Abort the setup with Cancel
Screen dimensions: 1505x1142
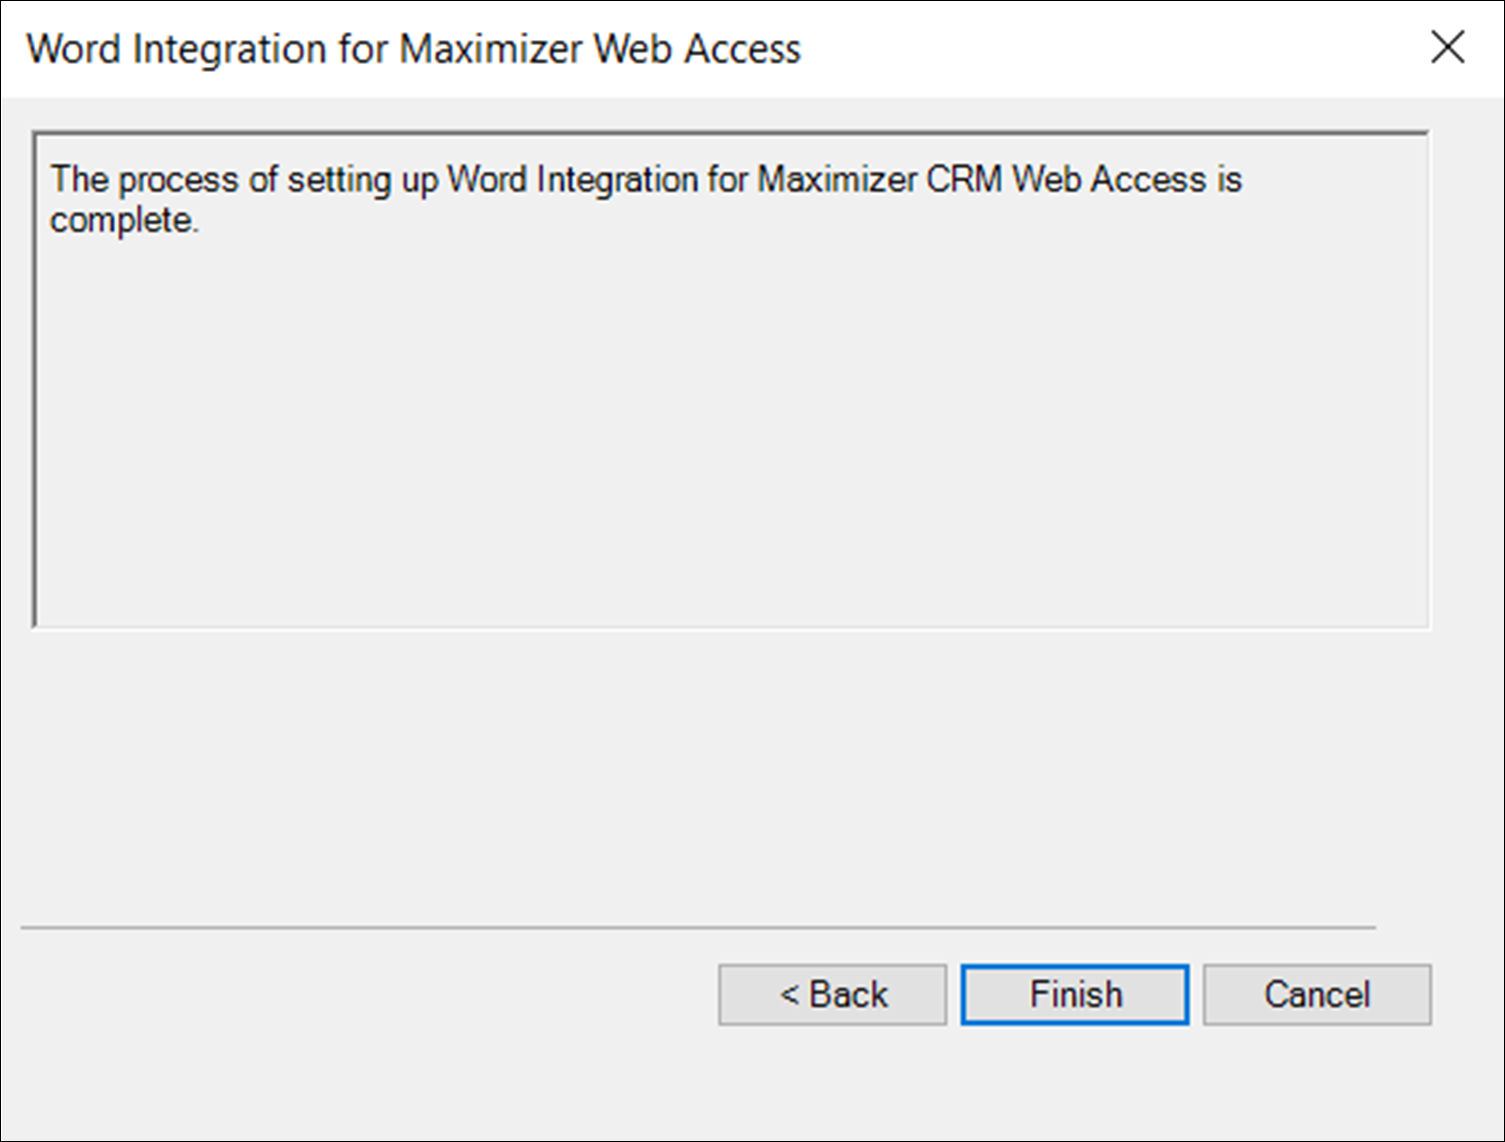click(1317, 994)
